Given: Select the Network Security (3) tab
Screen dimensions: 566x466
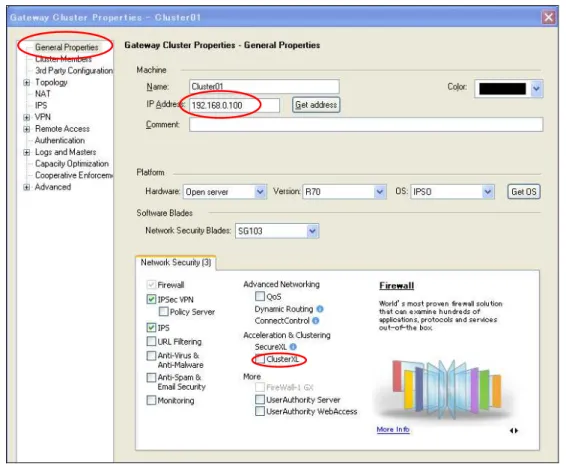Looking at the screenshot, I should click(176, 262).
